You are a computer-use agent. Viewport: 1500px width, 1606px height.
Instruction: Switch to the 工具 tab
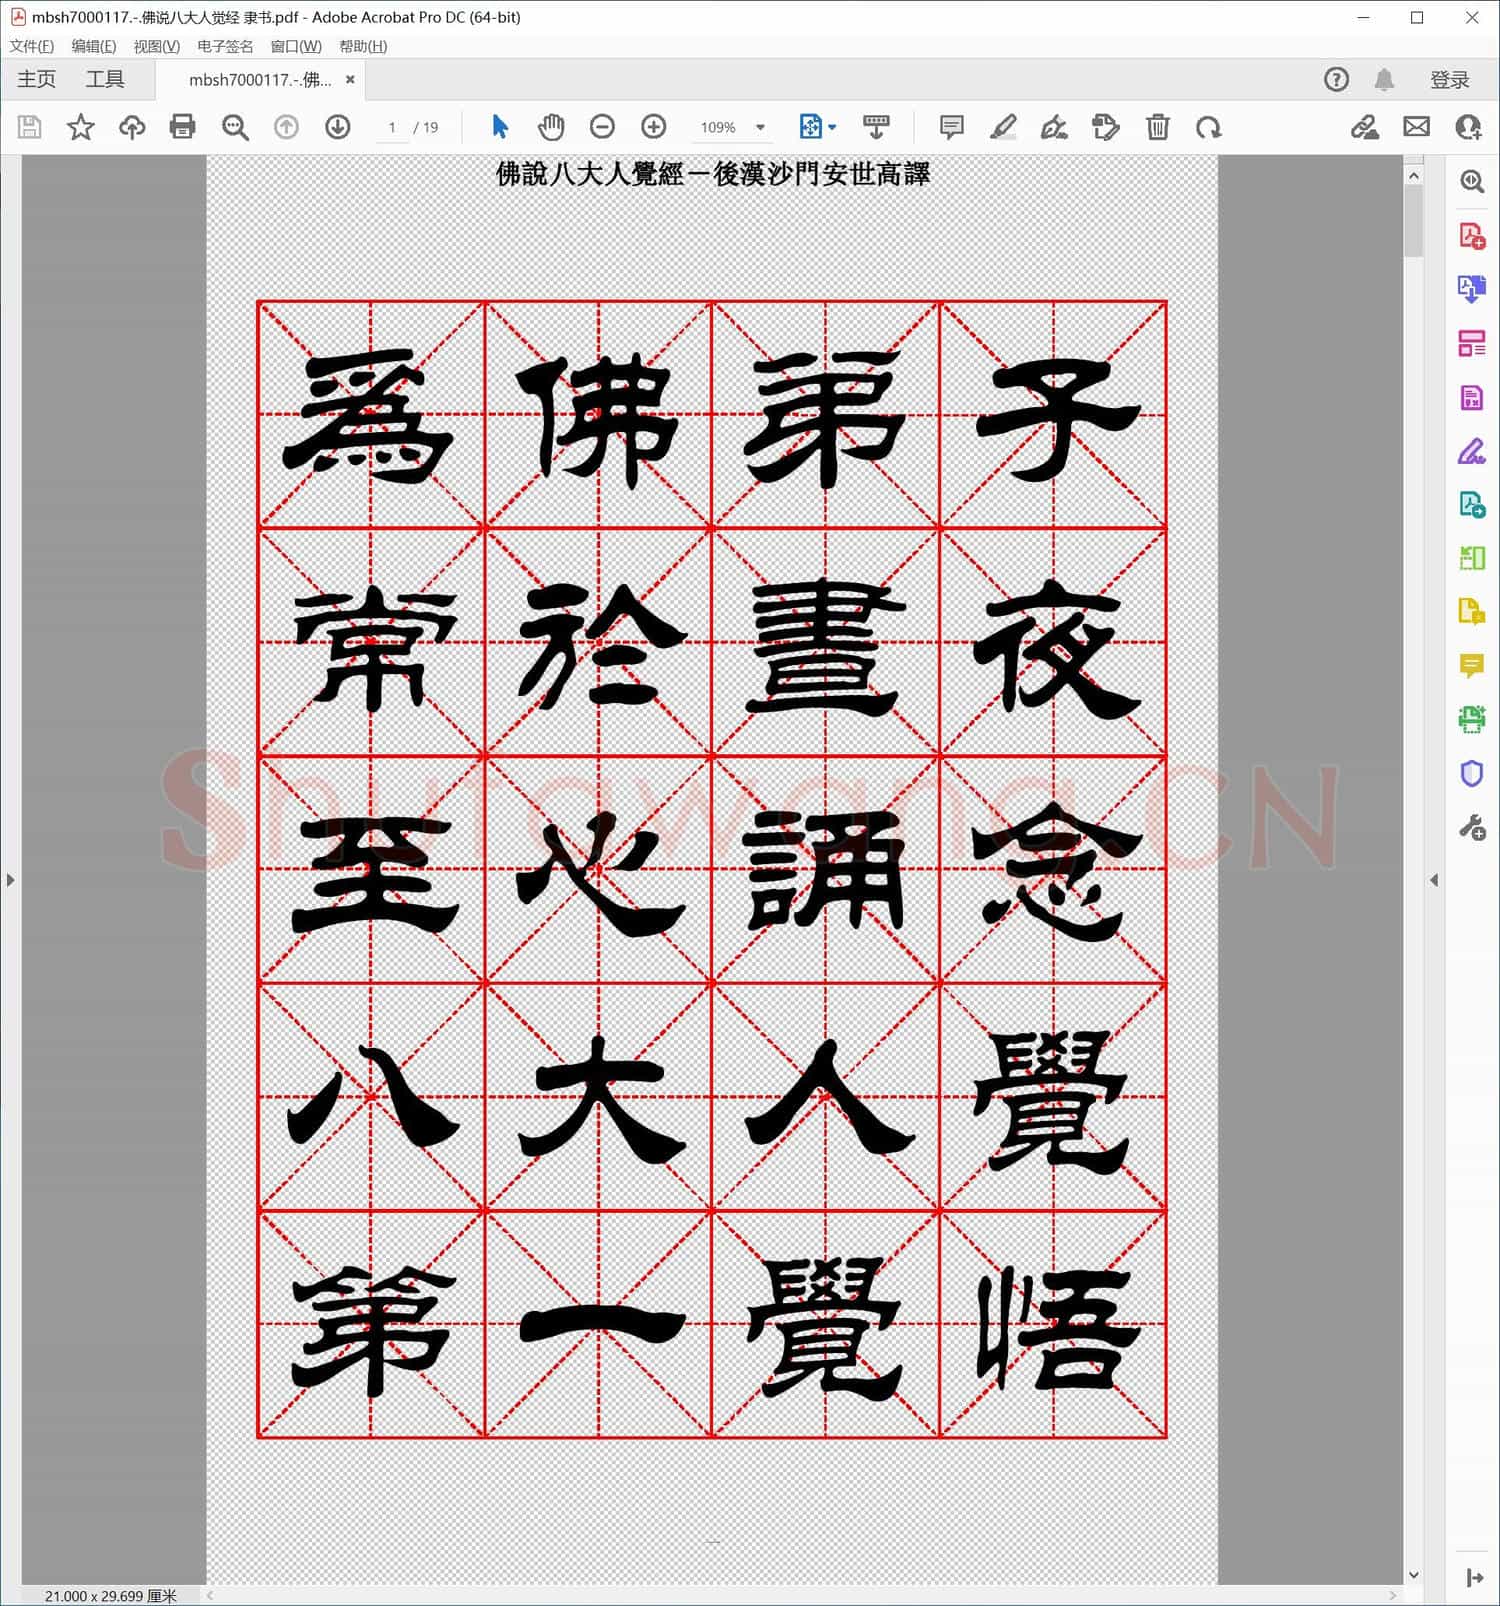tap(105, 79)
